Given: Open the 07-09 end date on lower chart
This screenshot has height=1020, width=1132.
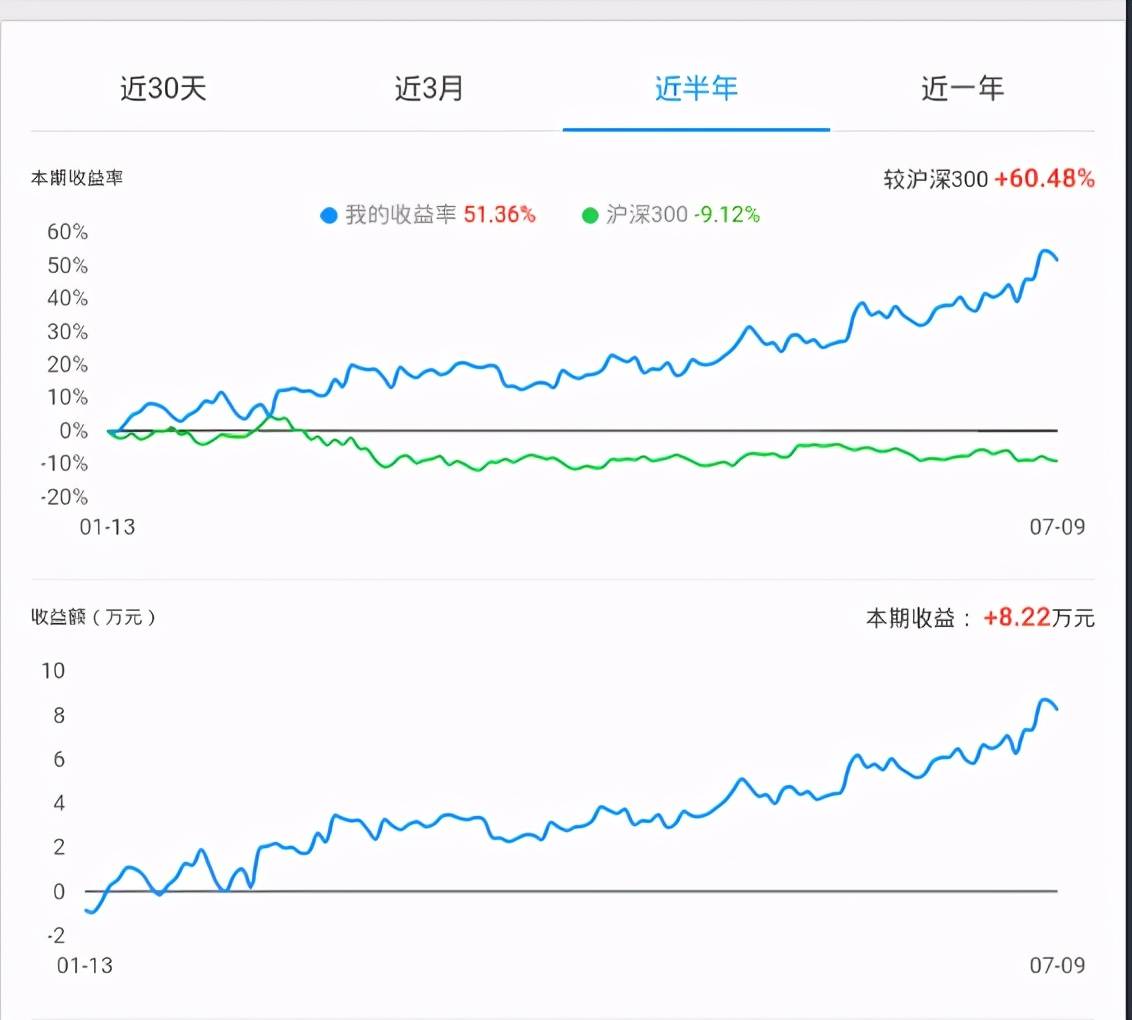Looking at the screenshot, I should [1060, 966].
